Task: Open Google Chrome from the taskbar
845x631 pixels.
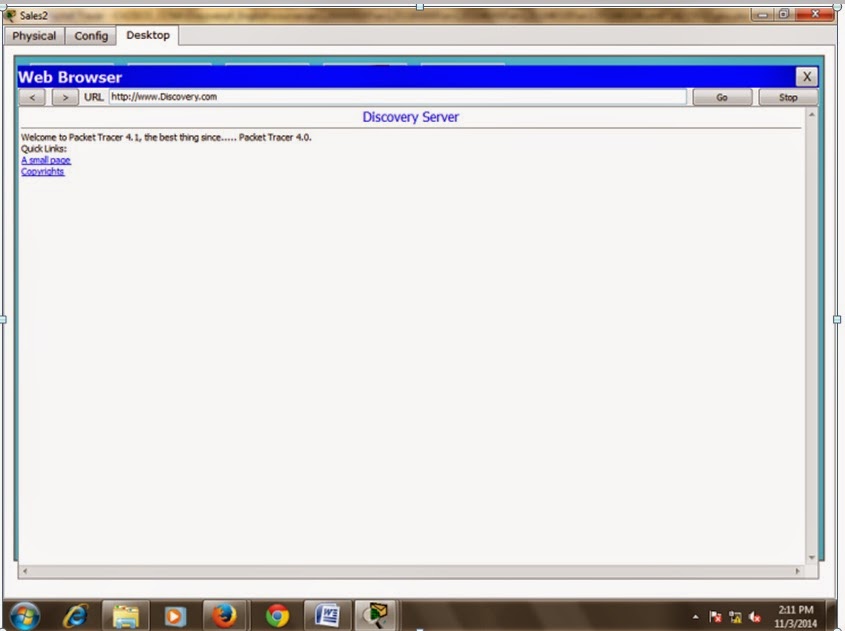Action: 277,615
